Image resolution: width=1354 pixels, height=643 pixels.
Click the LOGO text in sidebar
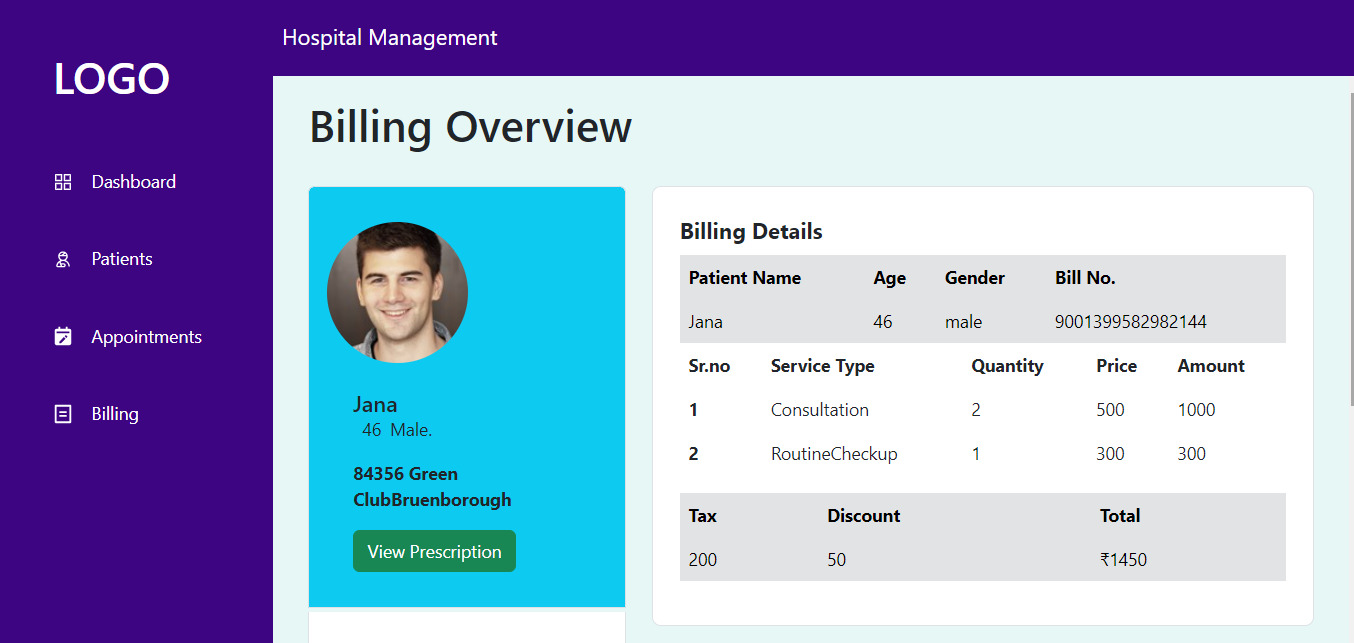pyautogui.click(x=112, y=79)
